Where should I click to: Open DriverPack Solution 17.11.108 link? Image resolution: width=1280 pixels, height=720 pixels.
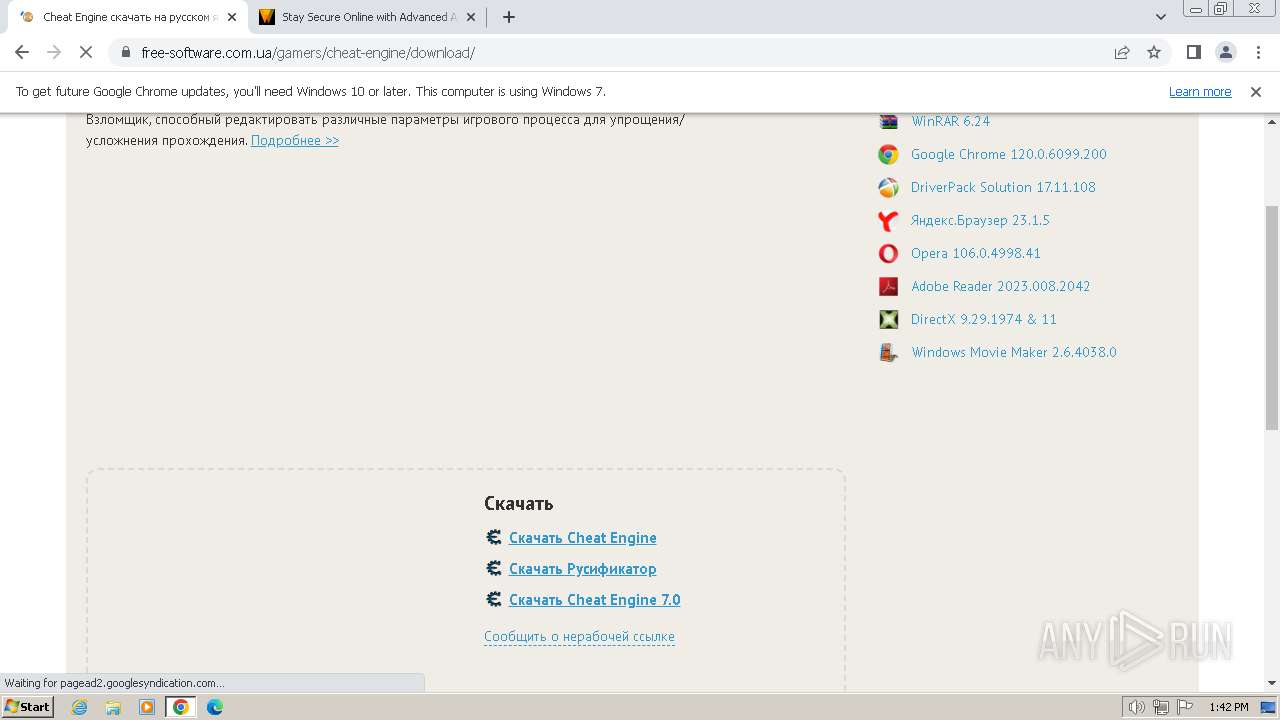click(x=1003, y=187)
